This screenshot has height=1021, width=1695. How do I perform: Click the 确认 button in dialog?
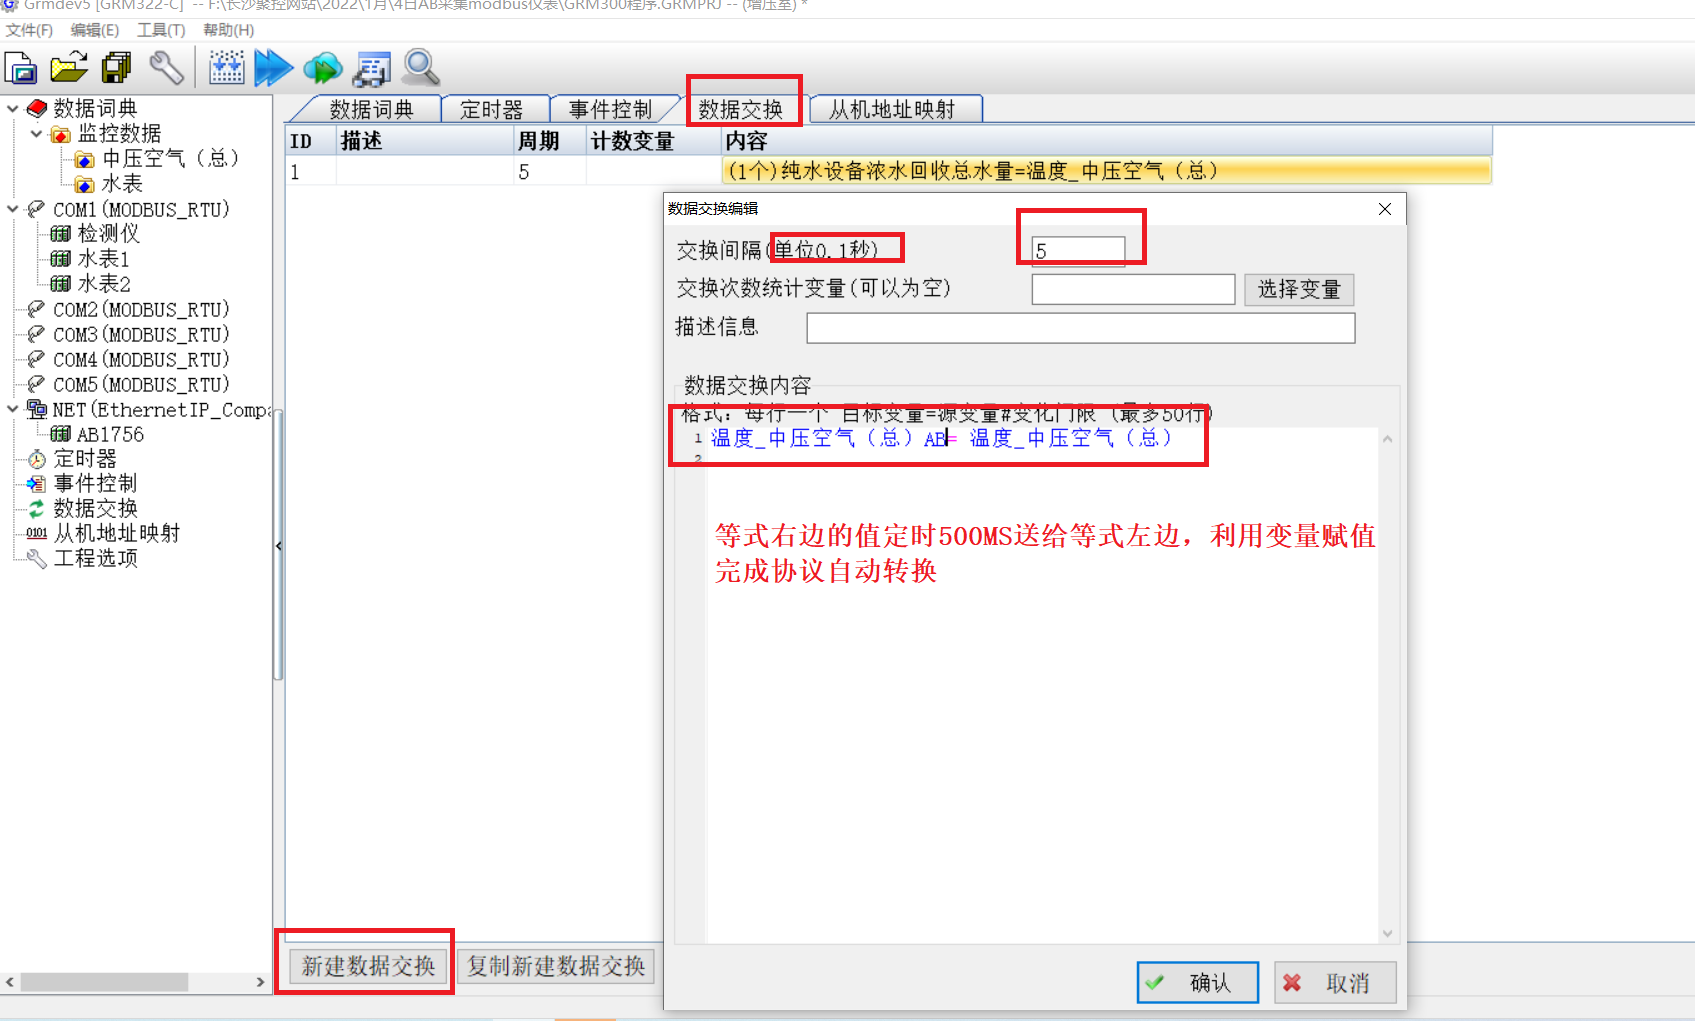point(1197,982)
